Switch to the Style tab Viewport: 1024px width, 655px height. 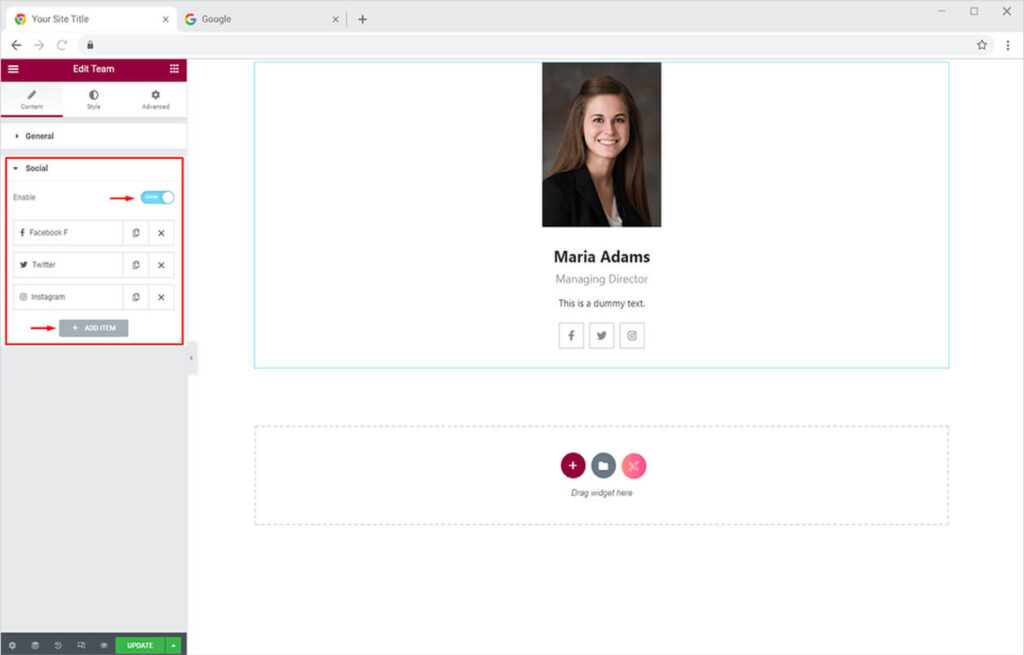93,100
